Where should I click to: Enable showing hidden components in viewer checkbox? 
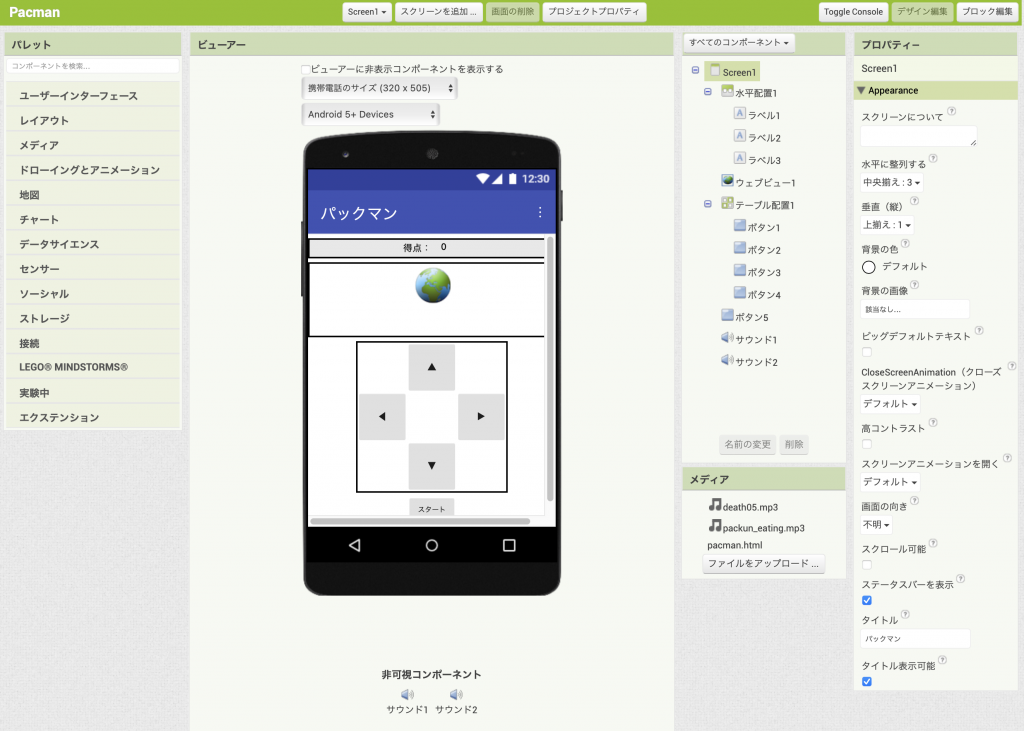(x=306, y=70)
